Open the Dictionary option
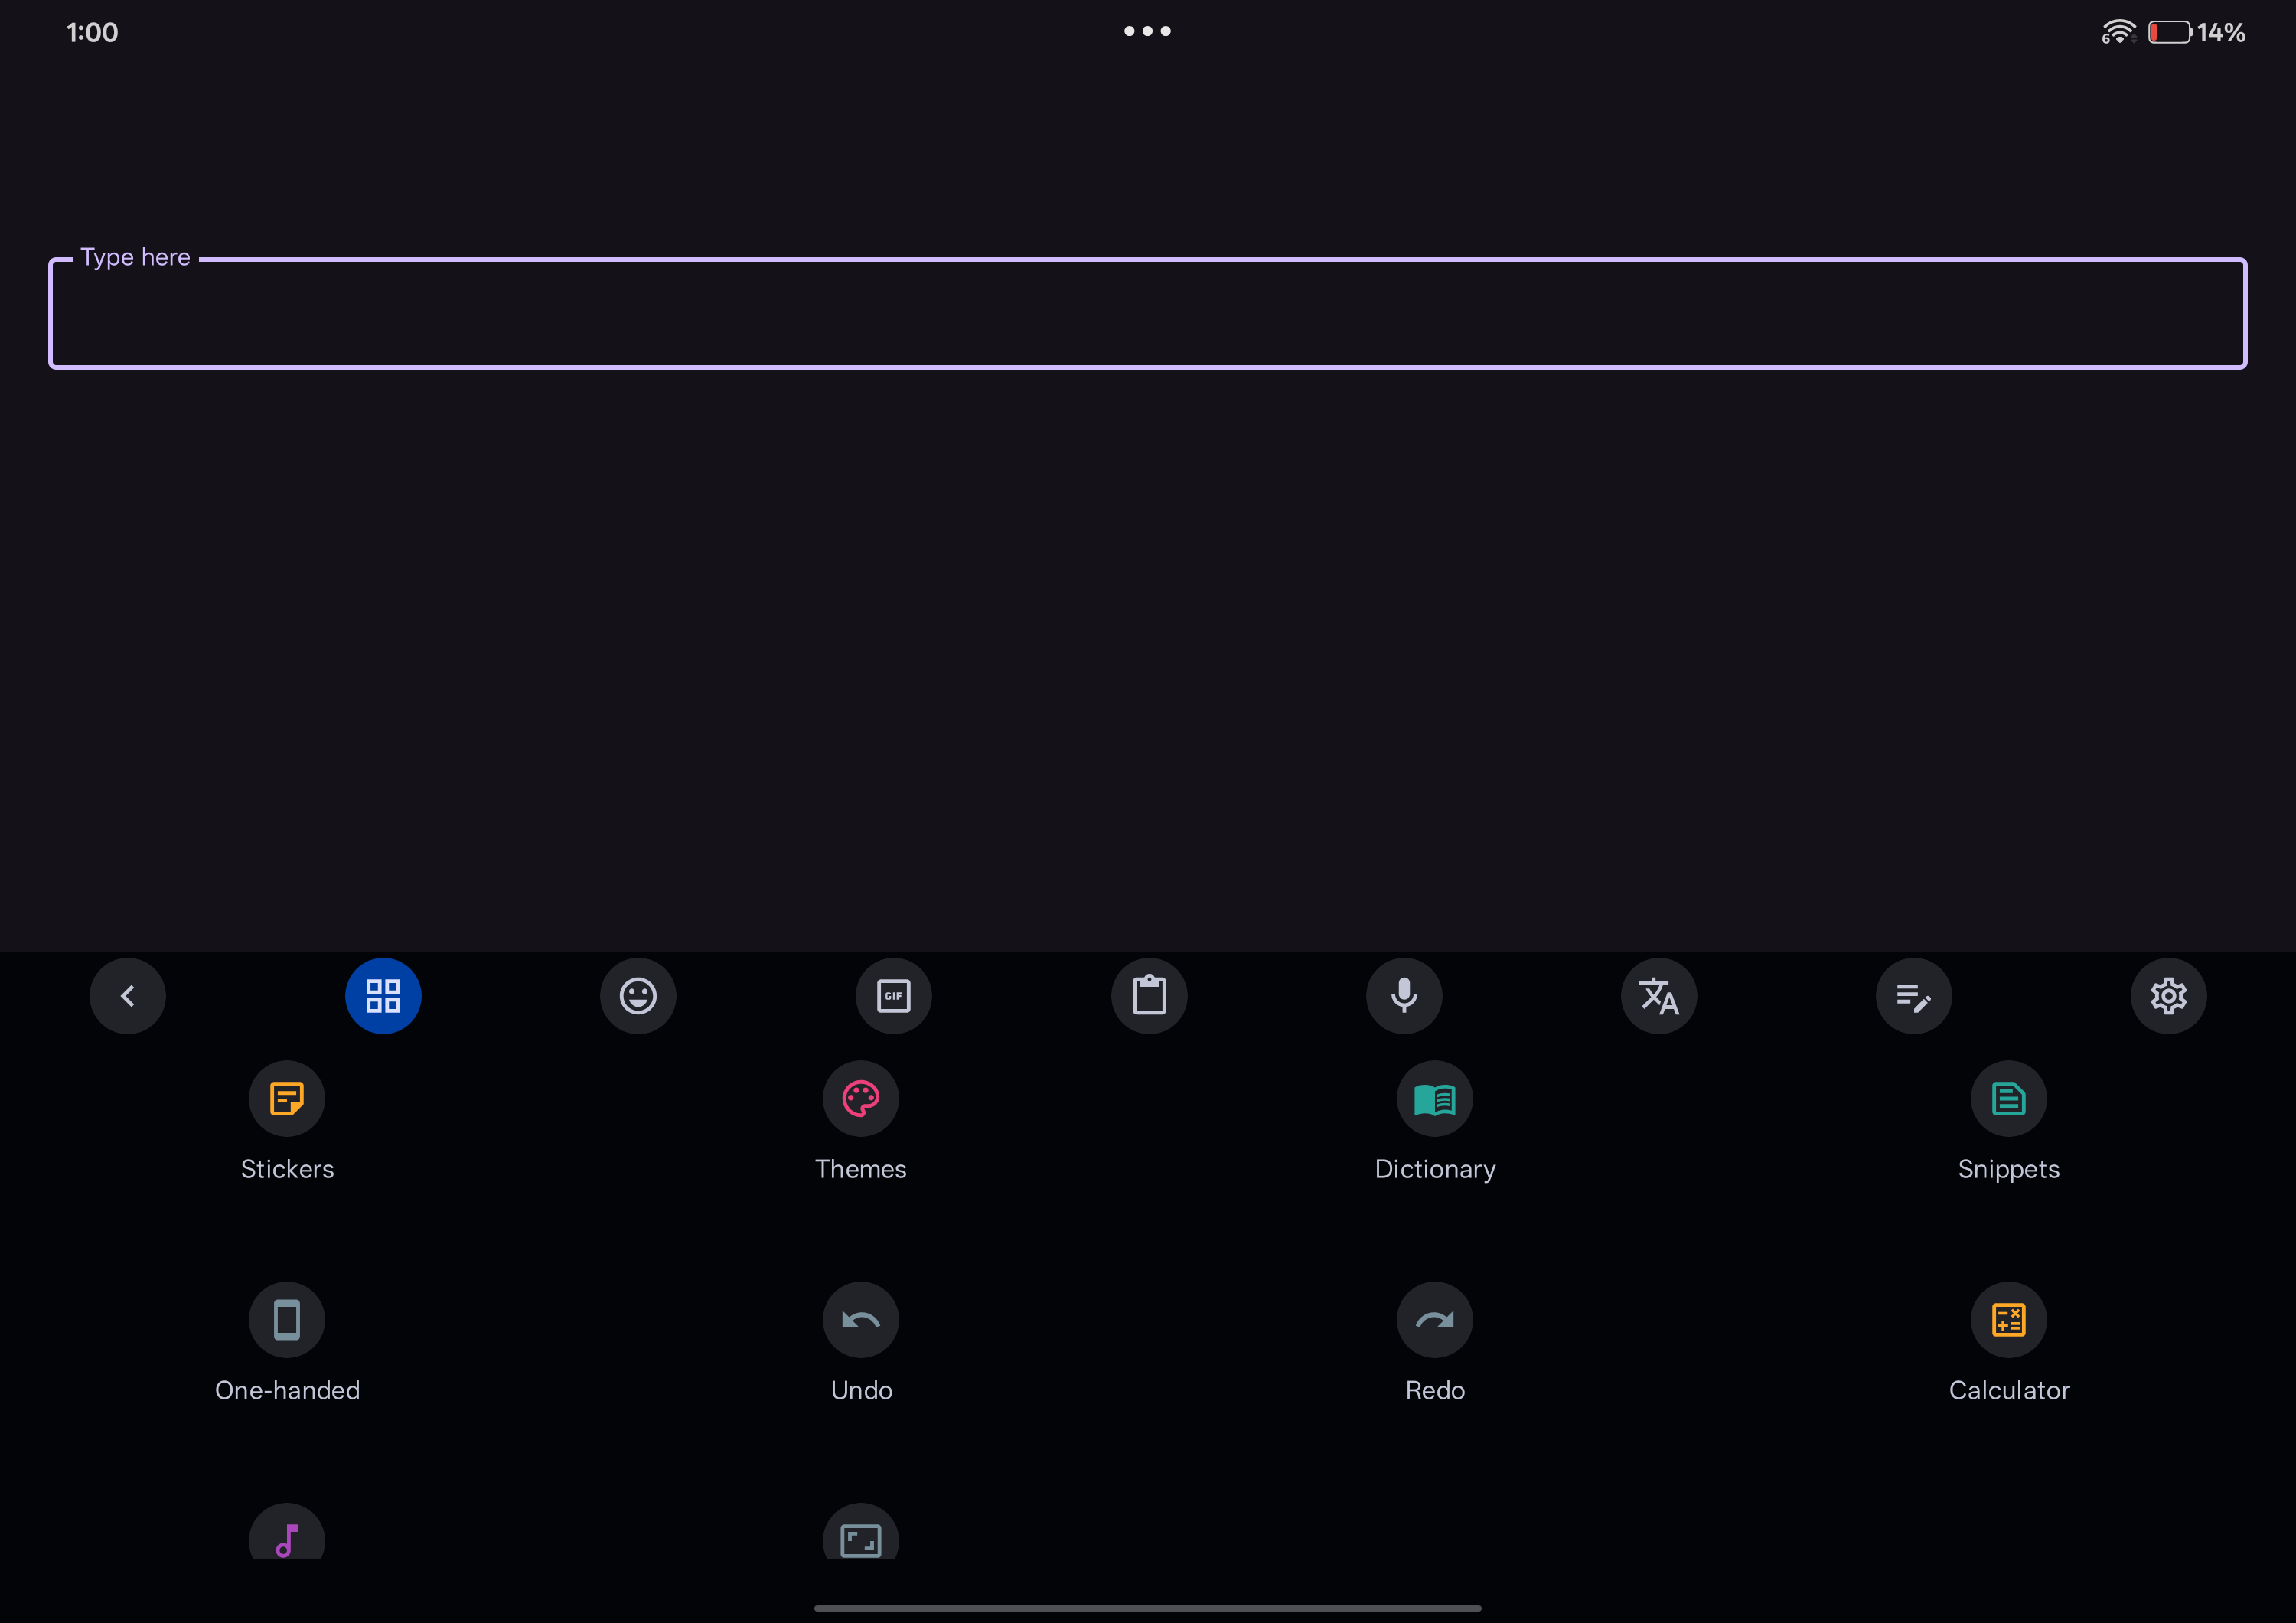 [1435, 1122]
